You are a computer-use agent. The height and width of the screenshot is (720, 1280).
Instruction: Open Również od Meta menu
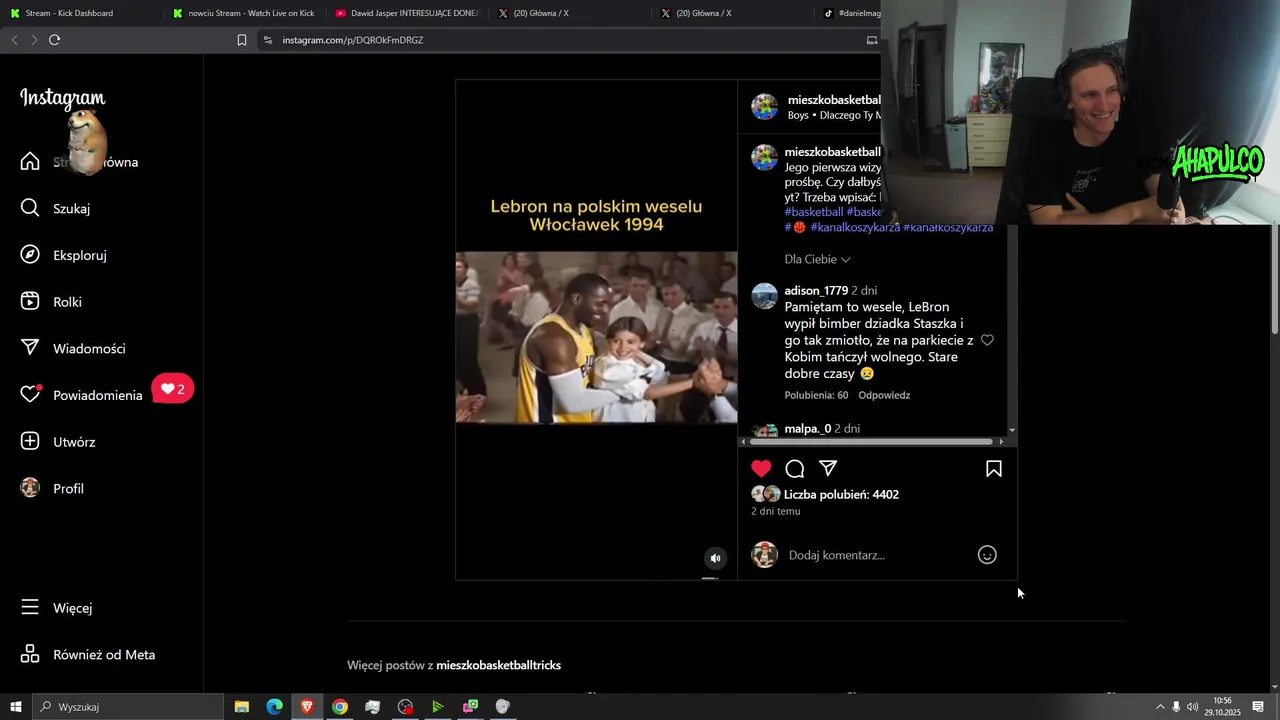click(88, 654)
